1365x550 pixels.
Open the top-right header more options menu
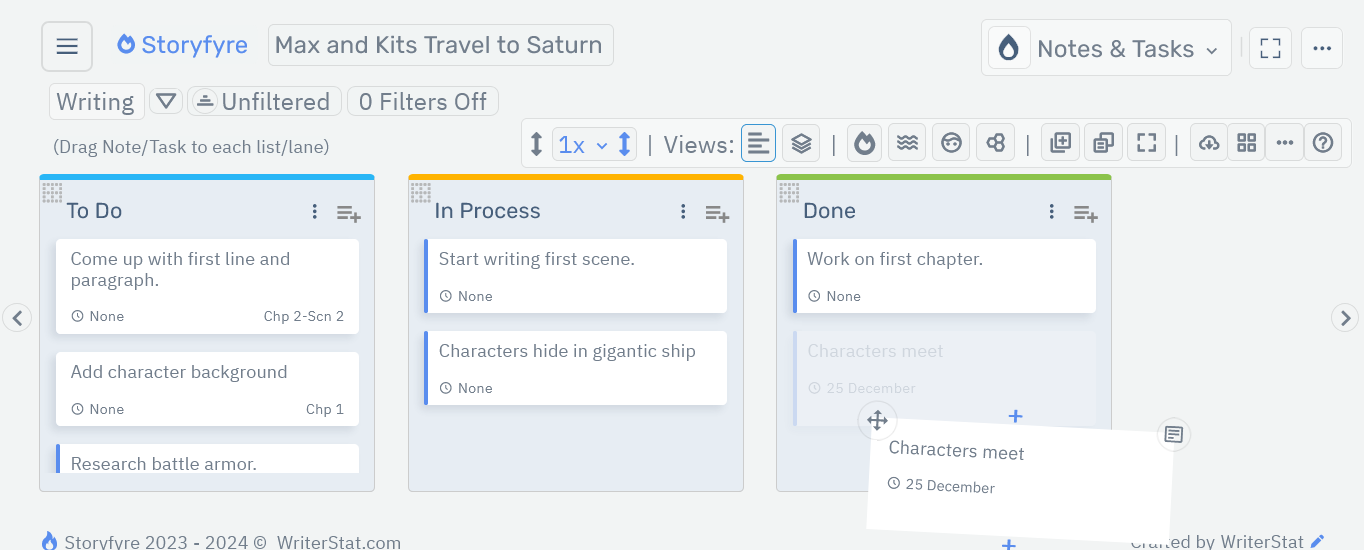point(1321,48)
